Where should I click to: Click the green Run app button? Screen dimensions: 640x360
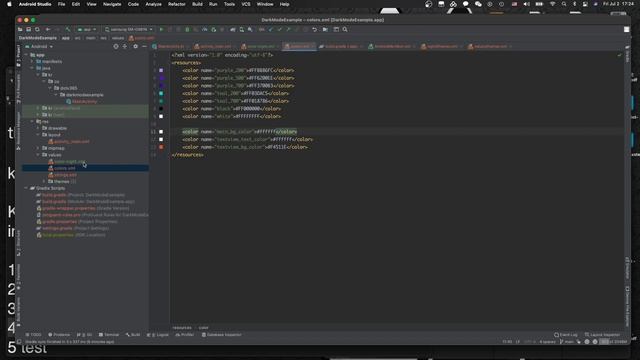click(161, 29)
